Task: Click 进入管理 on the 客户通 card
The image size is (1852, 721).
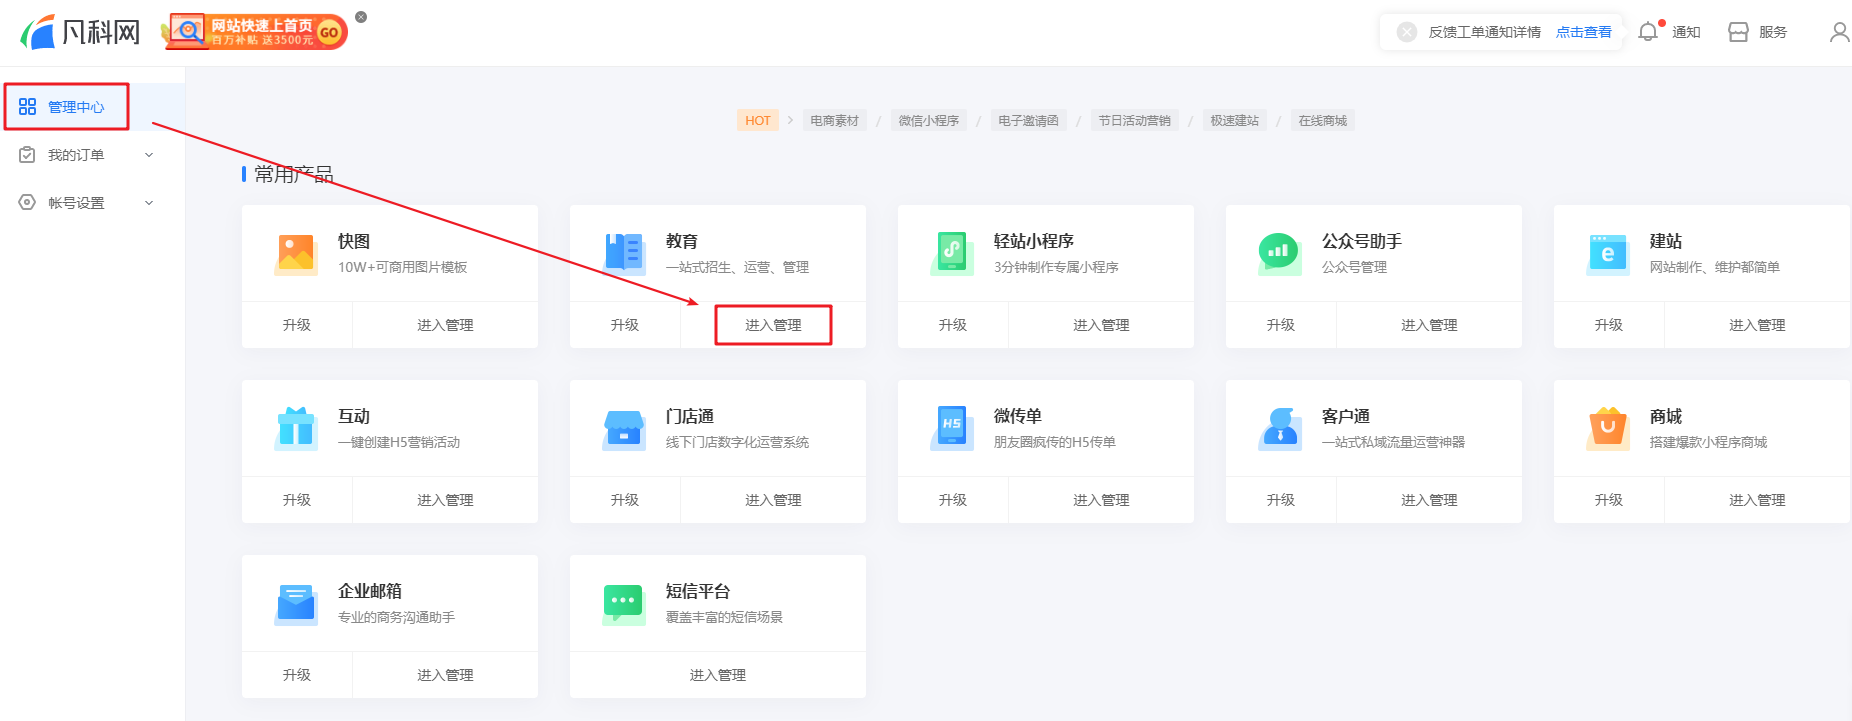Action: coord(1429,500)
